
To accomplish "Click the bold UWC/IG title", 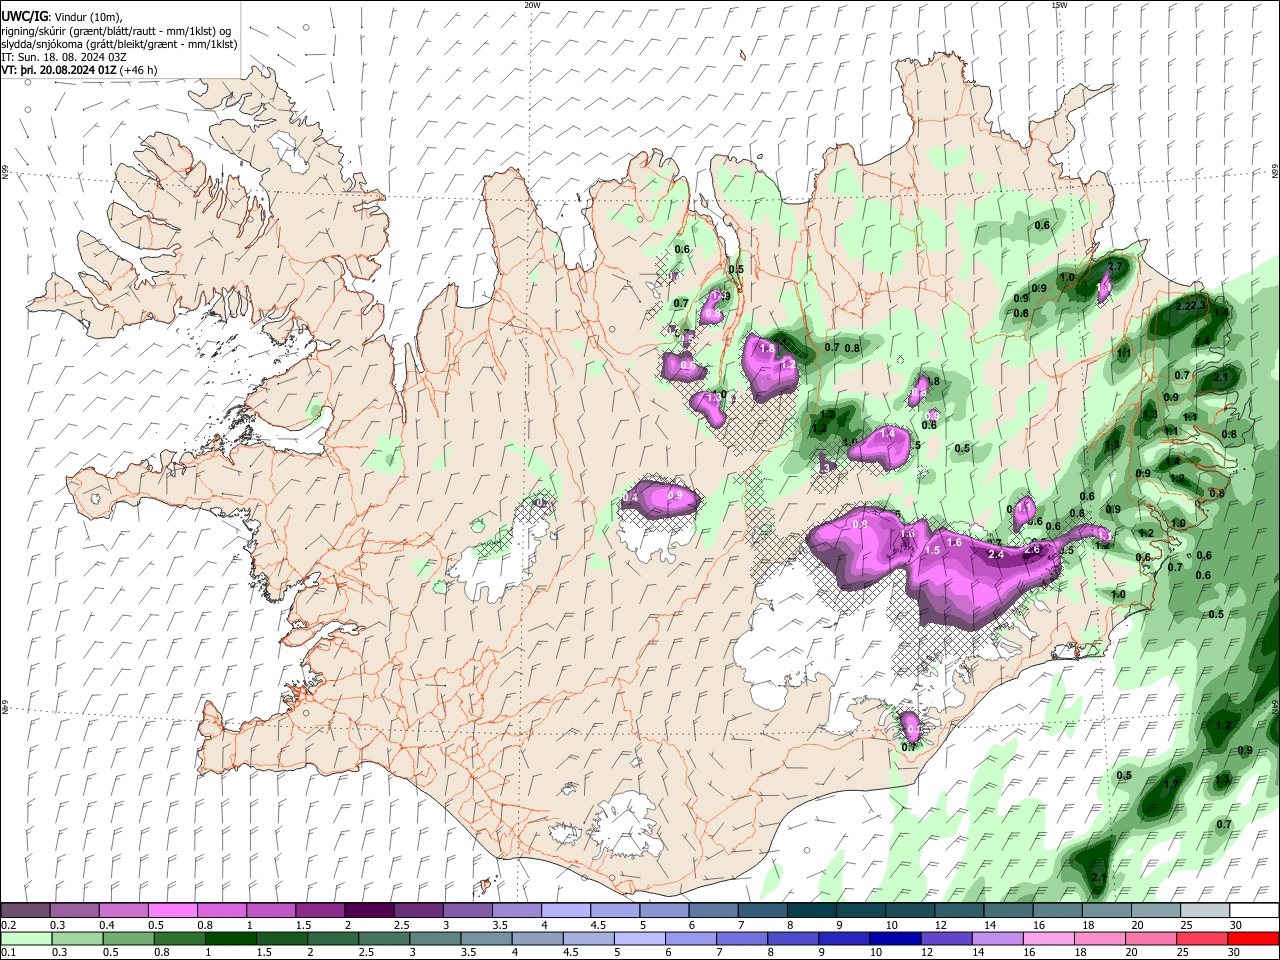I will tap(24, 16).
